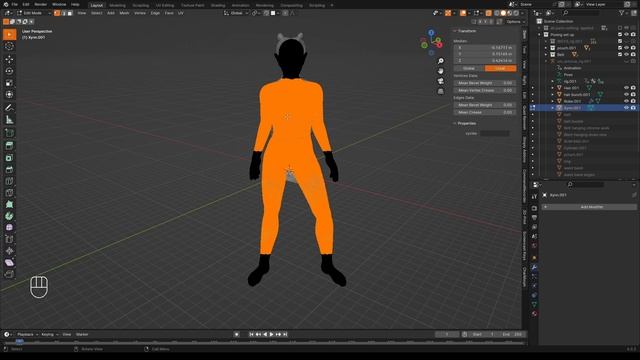Select the Spin tool
This screenshot has width=640, height=360.
point(9,216)
